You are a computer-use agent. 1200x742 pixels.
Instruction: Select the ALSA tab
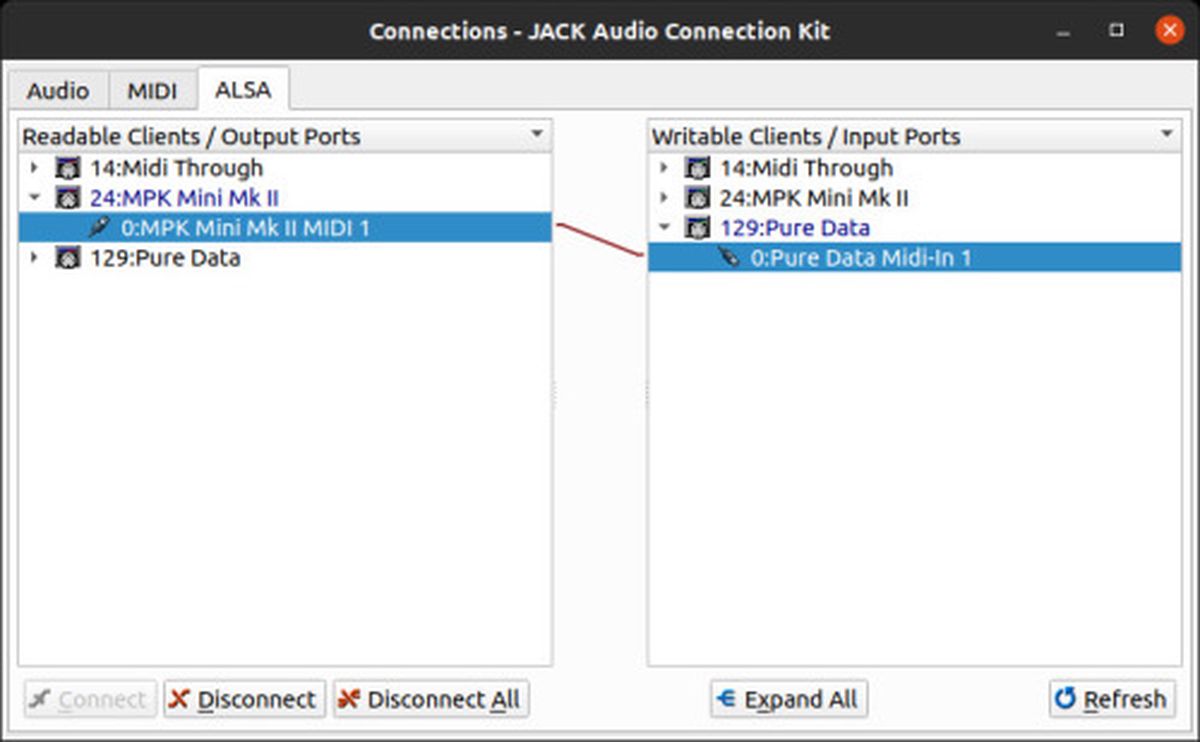[x=243, y=88]
